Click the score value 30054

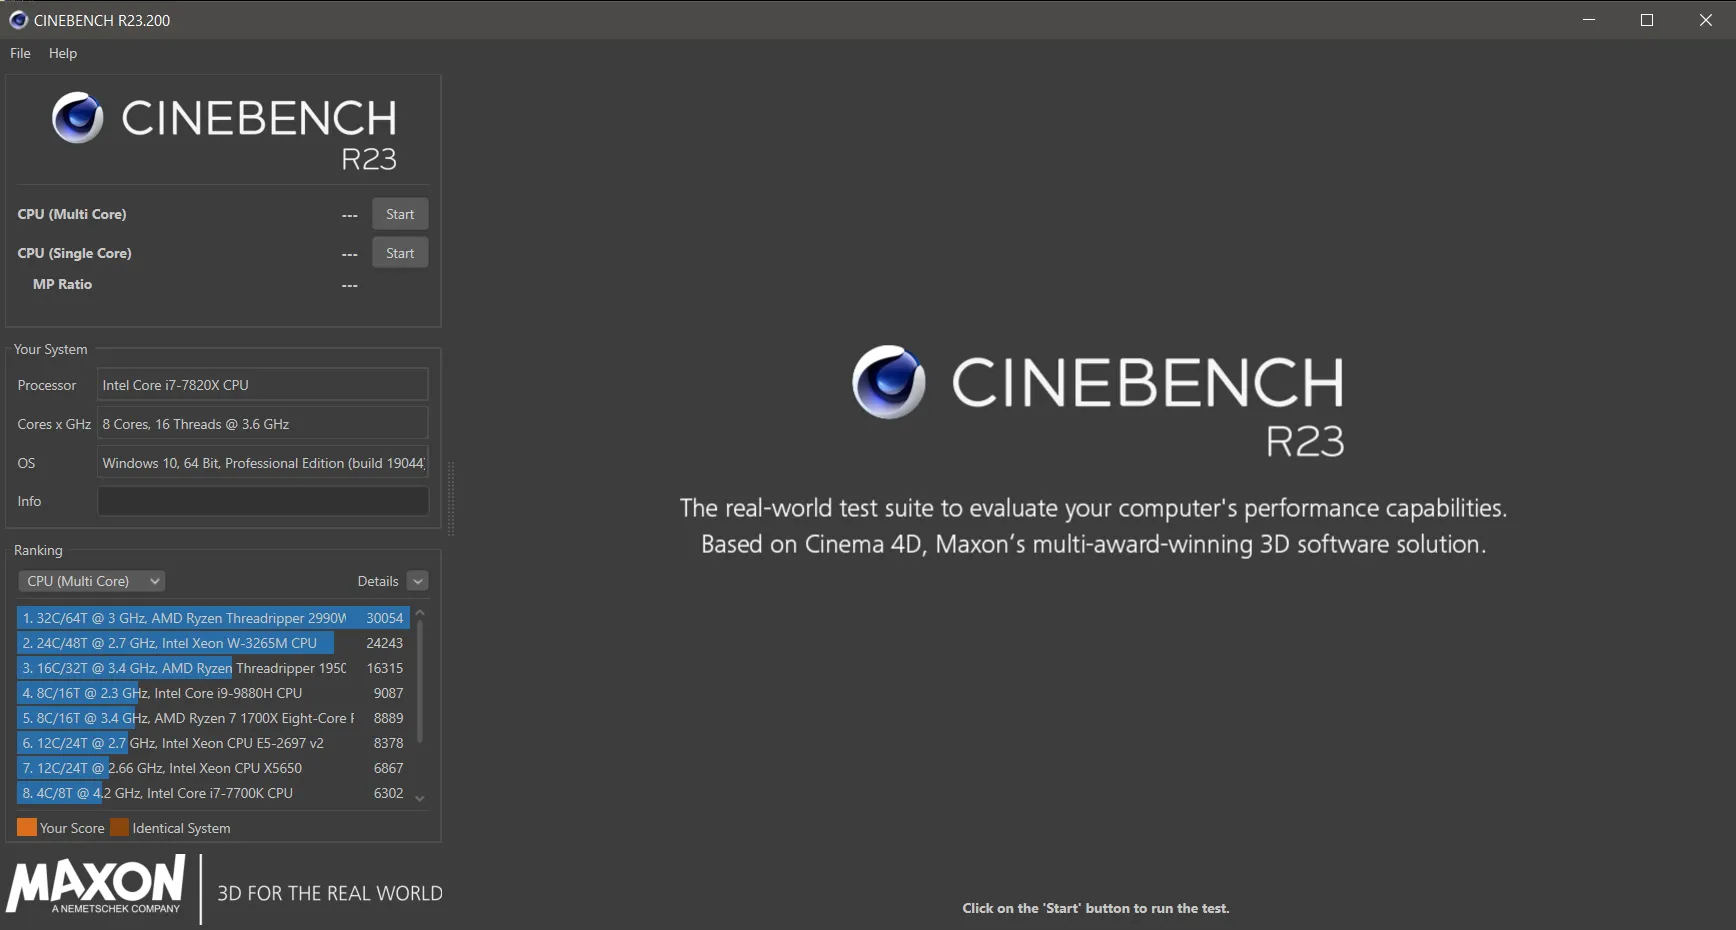[x=385, y=618]
